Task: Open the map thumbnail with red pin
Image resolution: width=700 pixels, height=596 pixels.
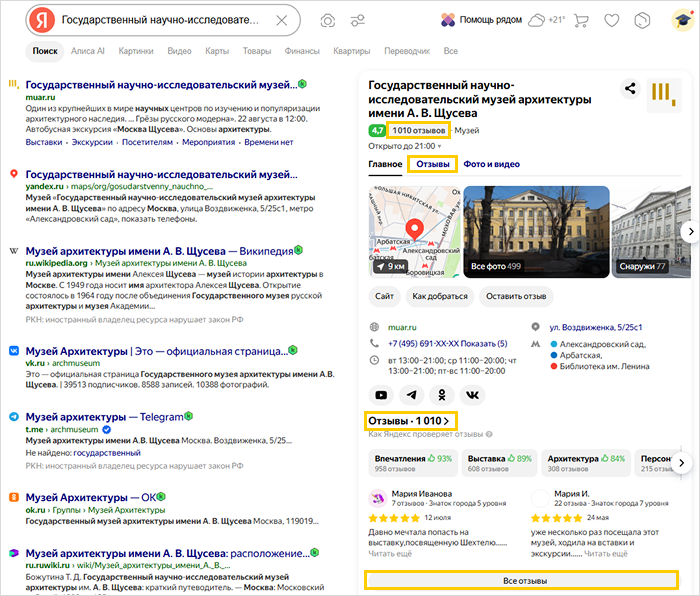Action: [414, 232]
